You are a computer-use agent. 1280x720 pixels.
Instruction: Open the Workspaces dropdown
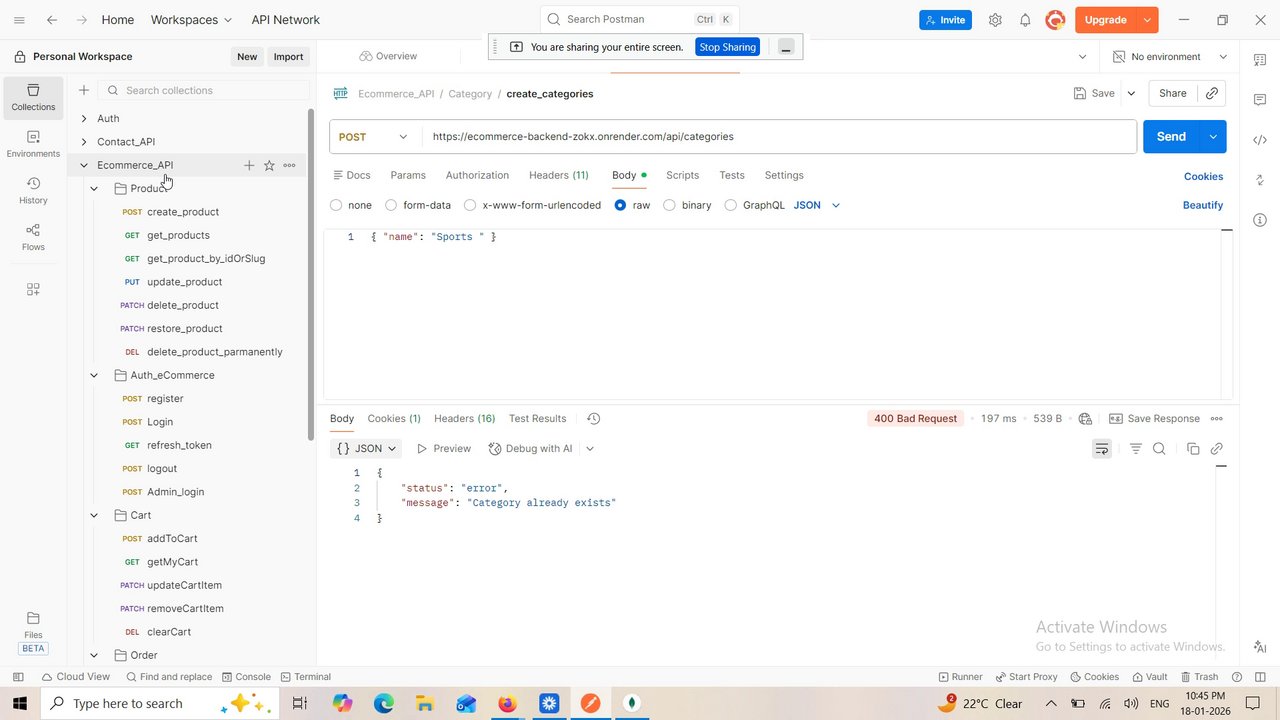point(191,20)
